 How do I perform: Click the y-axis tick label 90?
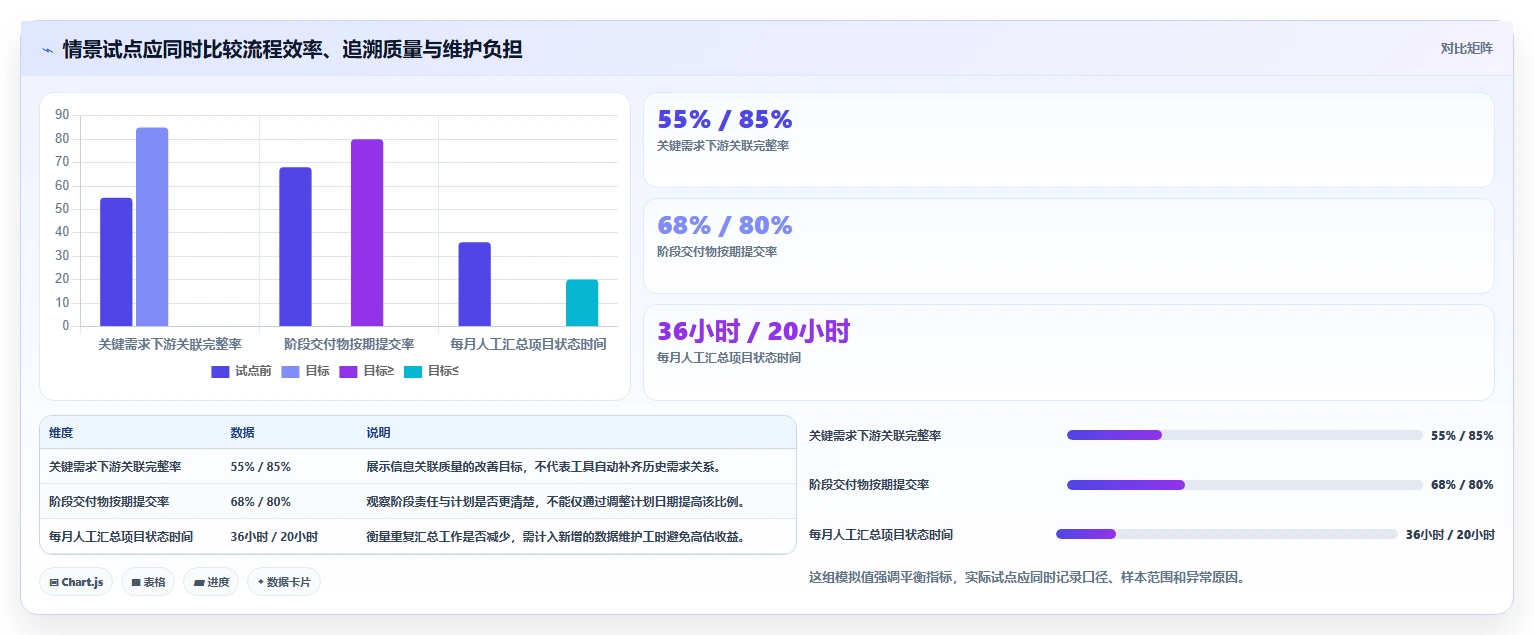[62, 115]
